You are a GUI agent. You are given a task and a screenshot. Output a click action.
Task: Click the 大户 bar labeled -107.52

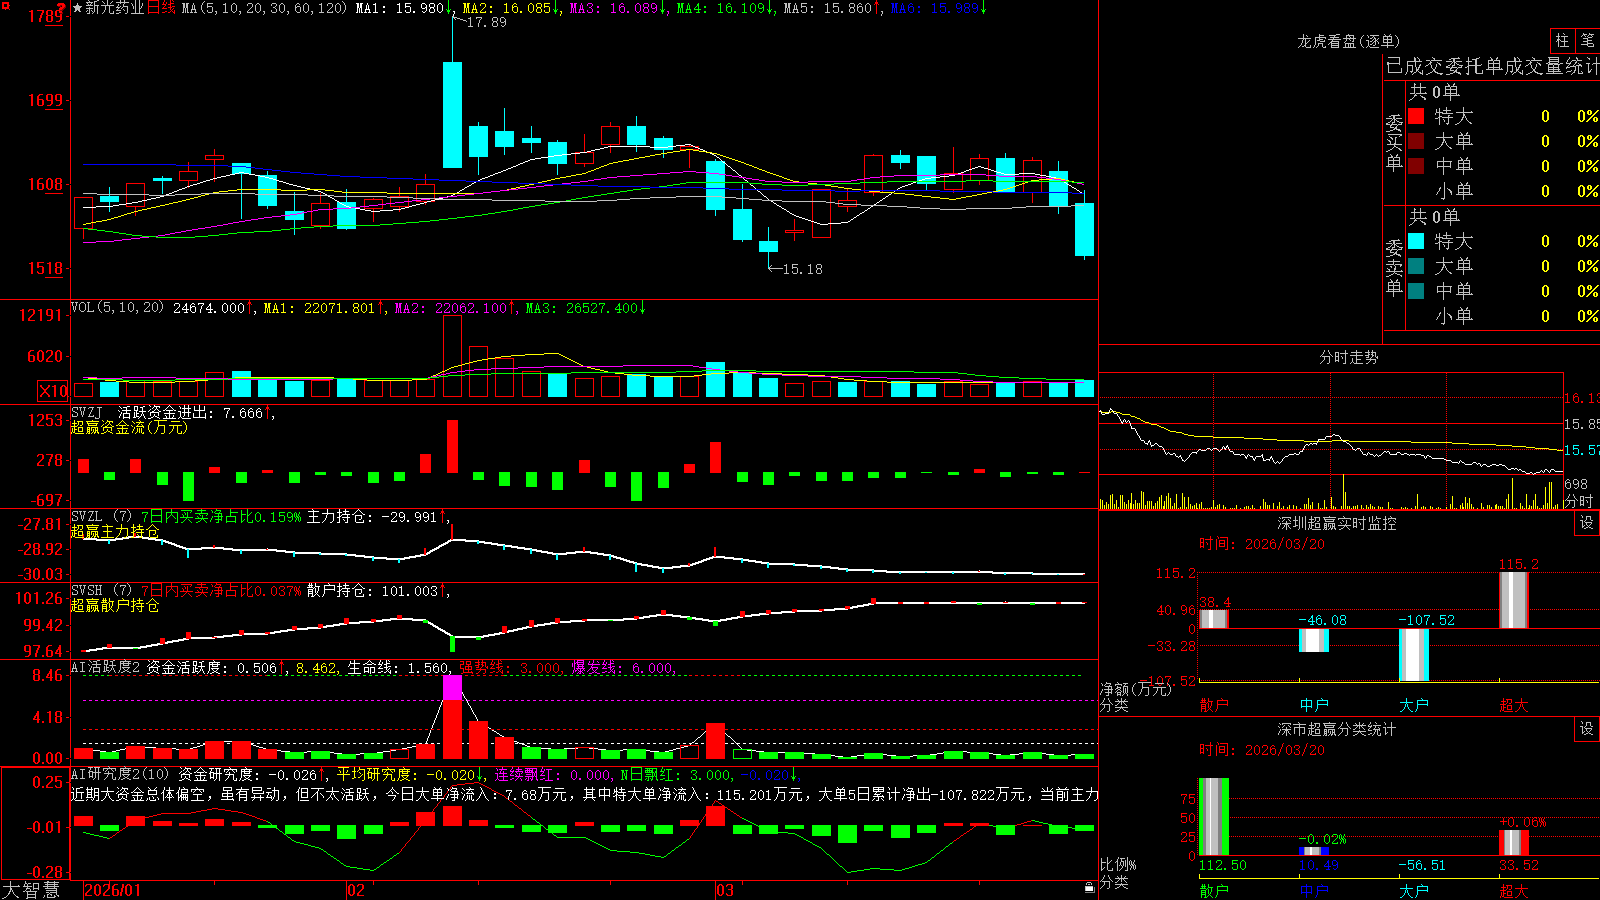1414,655
